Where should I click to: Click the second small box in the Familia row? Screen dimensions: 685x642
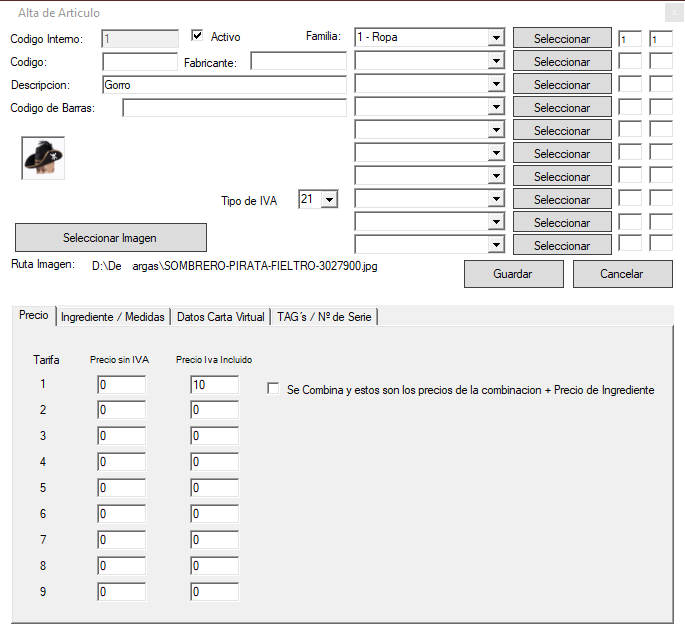(x=661, y=38)
